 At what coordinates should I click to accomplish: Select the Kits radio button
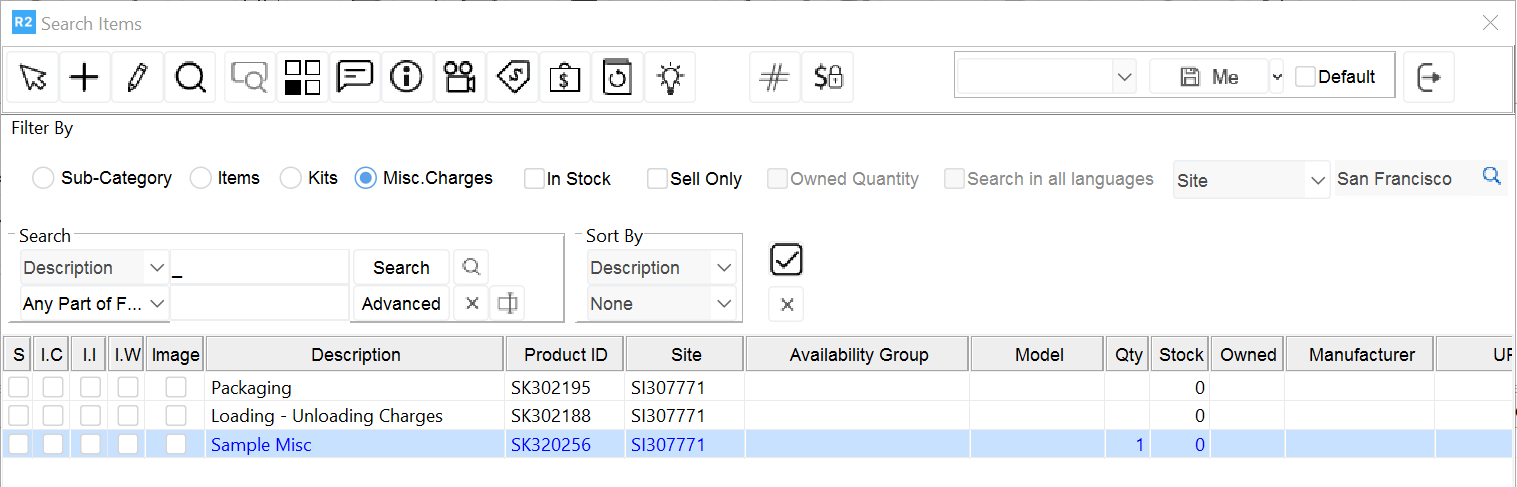(x=291, y=179)
